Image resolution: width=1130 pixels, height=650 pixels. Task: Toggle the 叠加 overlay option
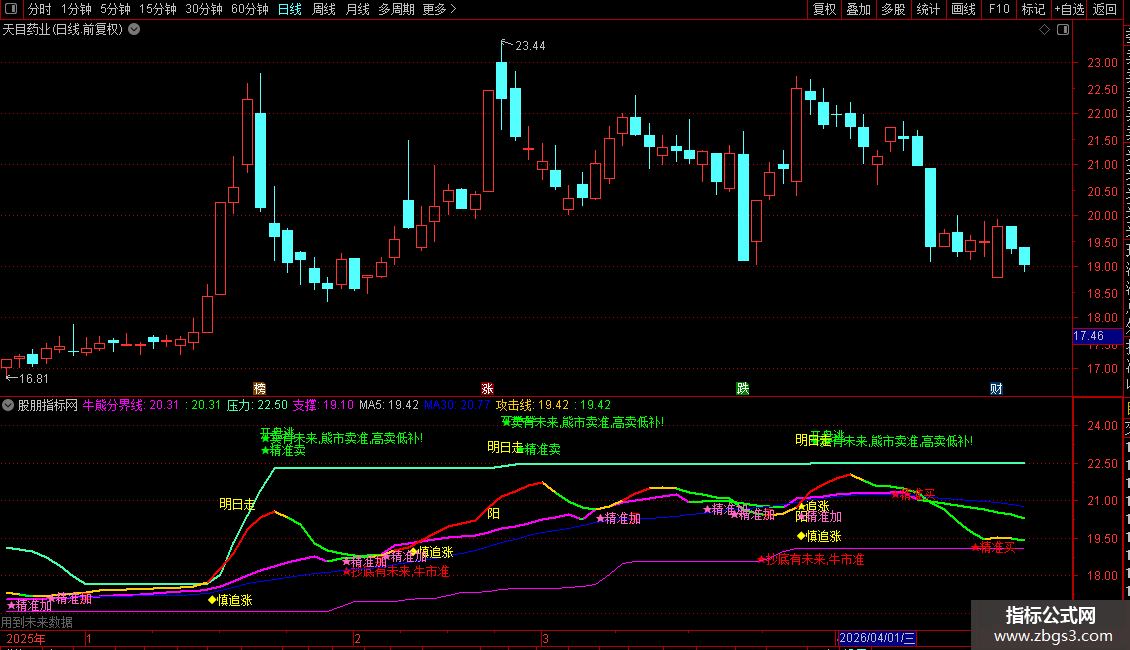pos(859,9)
